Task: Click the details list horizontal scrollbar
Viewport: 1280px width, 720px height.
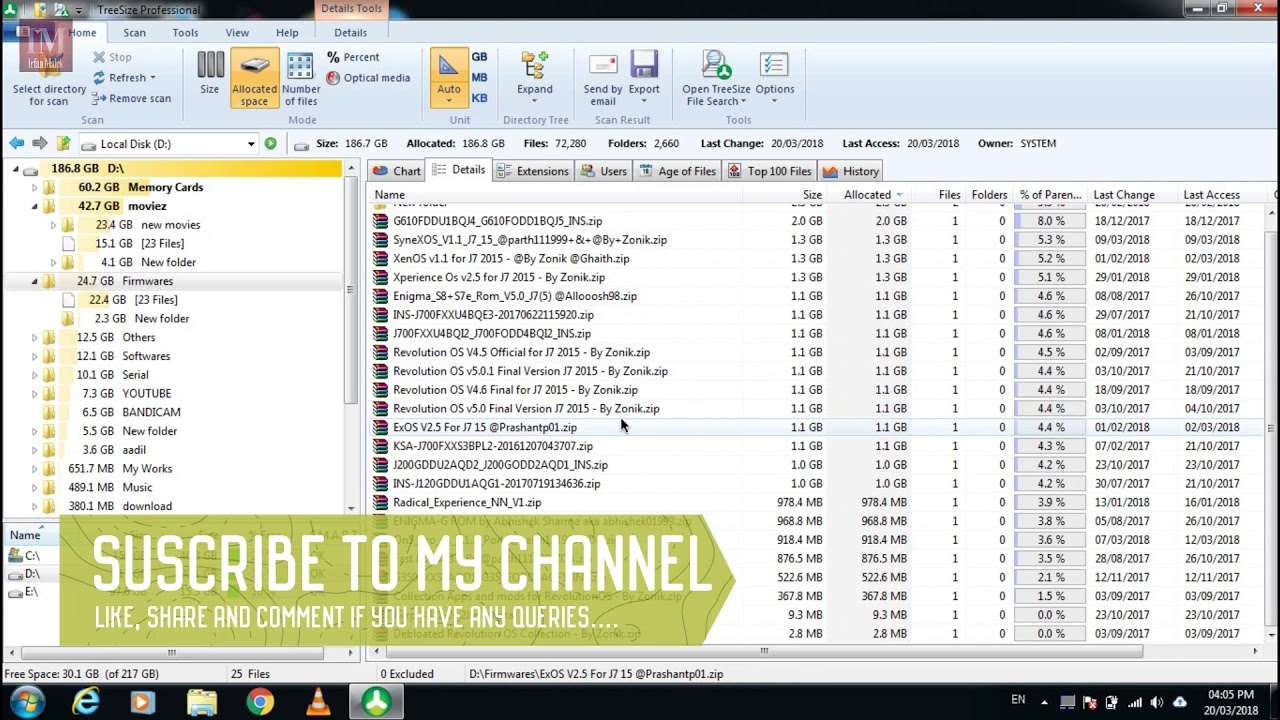Action: pos(763,651)
